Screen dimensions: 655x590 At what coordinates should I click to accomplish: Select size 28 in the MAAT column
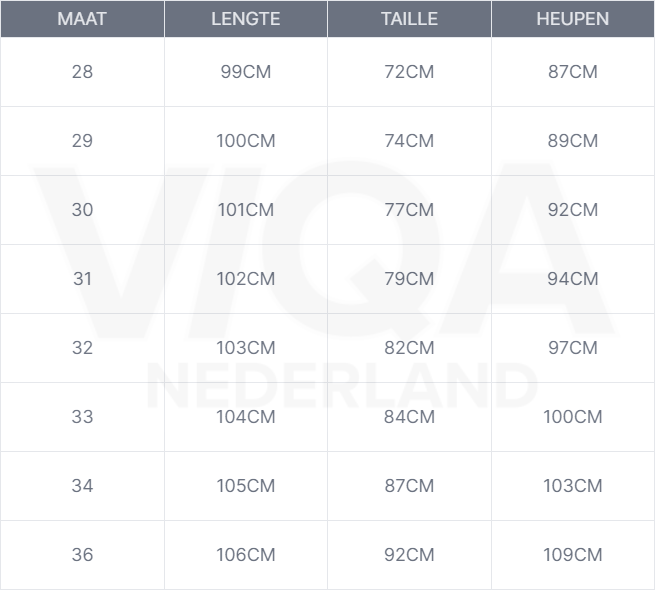pyautogui.click(x=82, y=72)
